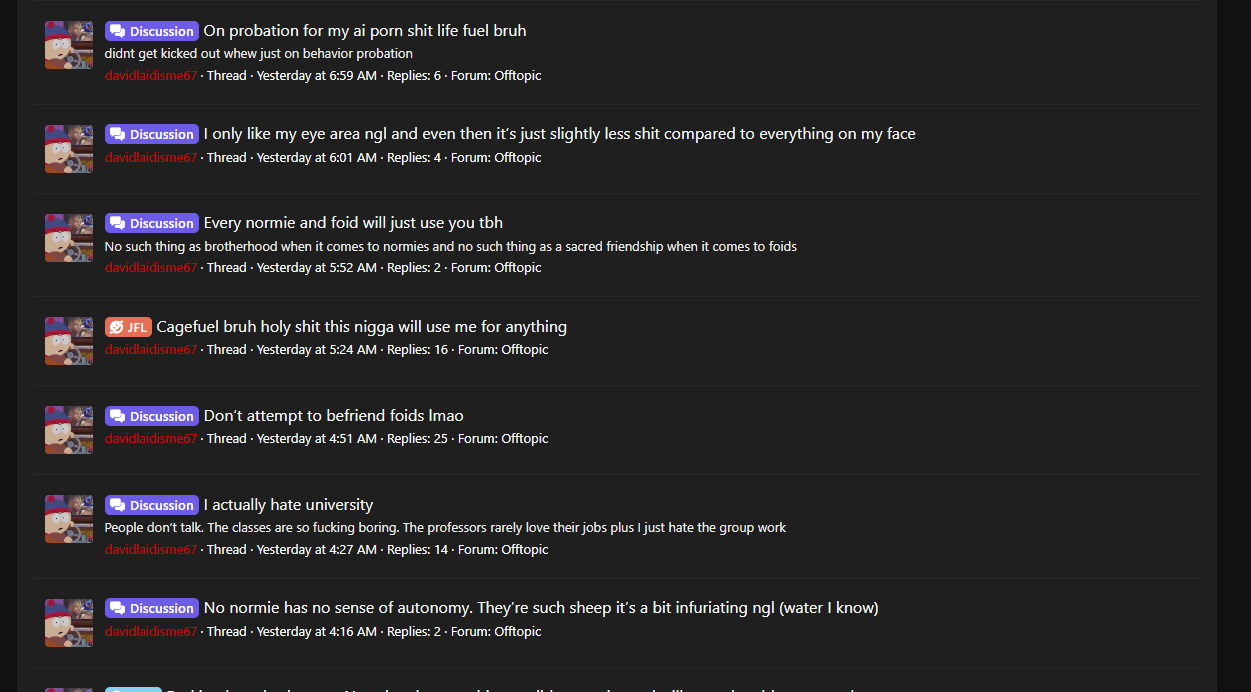Go to Offtopic forum from 16-replies thread
Image resolution: width=1251 pixels, height=692 pixels.
pos(524,349)
